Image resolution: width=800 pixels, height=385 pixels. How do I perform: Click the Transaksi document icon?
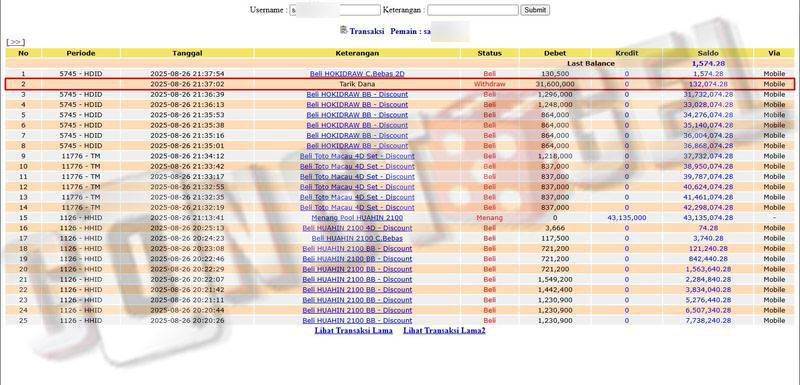[x=343, y=30]
